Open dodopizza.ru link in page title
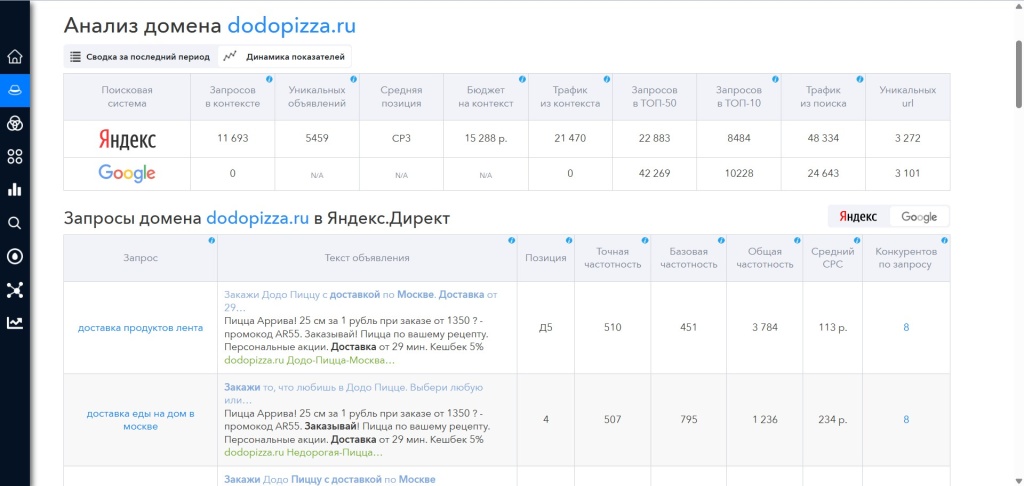This screenshot has width=1024, height=486. [291, 26]
